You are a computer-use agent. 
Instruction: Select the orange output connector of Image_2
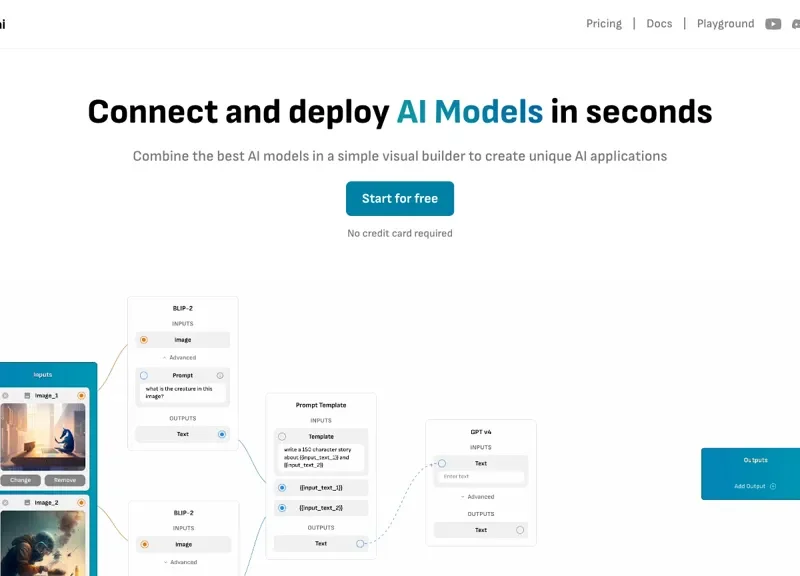[81, 503]
